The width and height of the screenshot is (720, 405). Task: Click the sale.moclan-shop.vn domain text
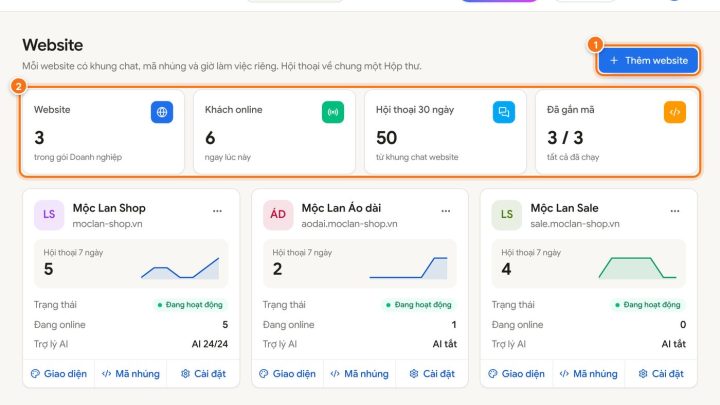[575, 224]
